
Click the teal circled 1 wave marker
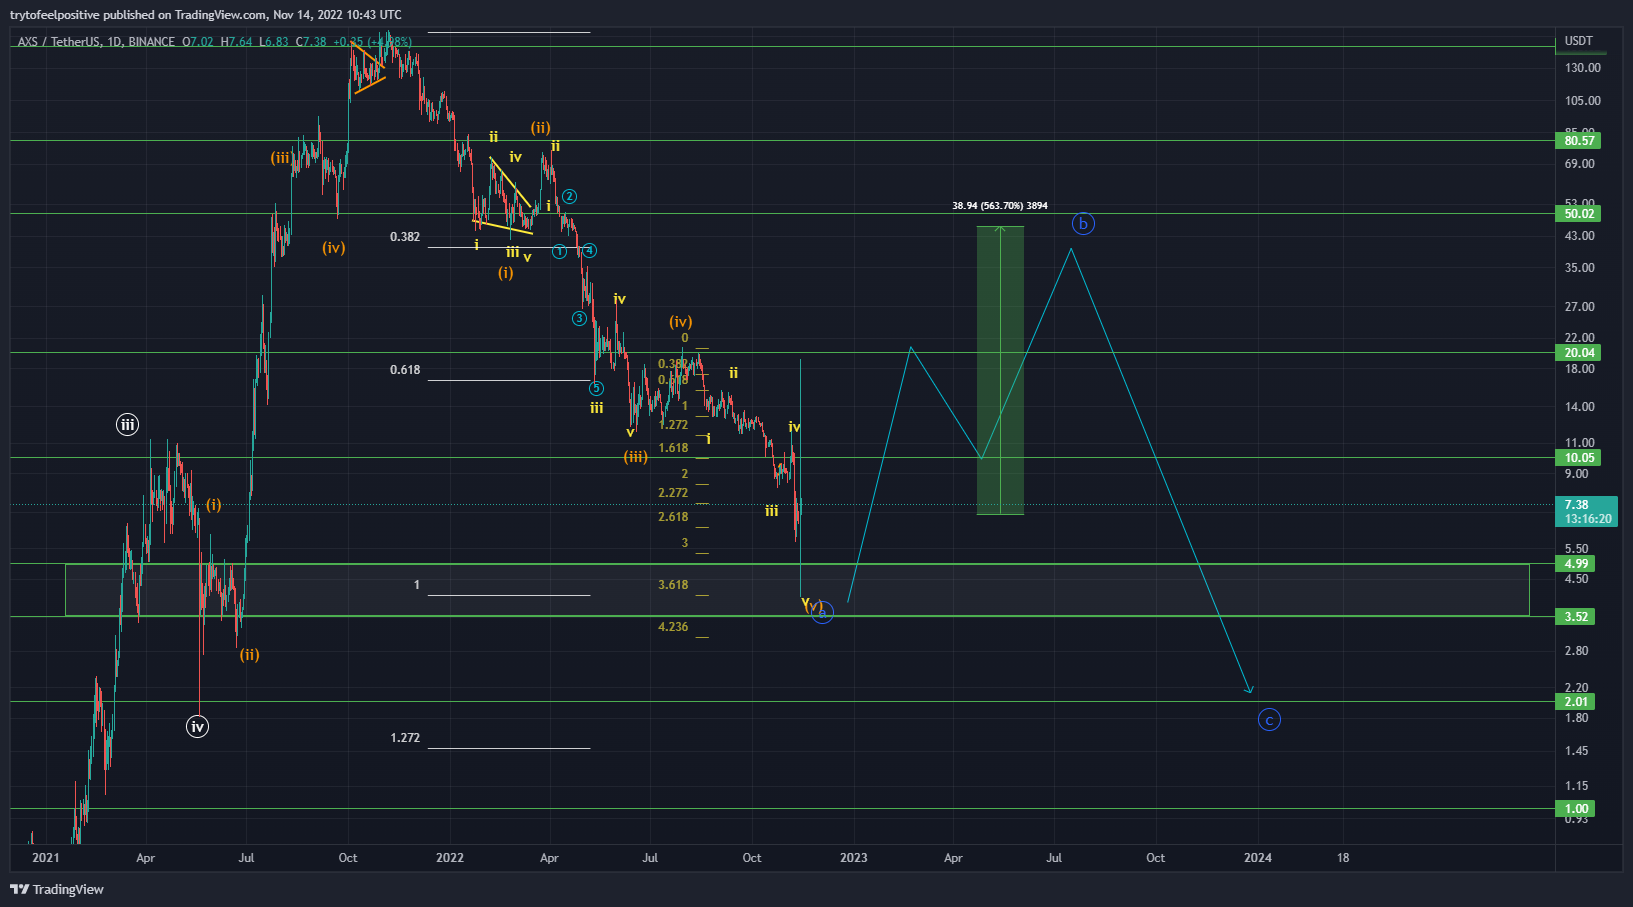click(x=560, y=251)
